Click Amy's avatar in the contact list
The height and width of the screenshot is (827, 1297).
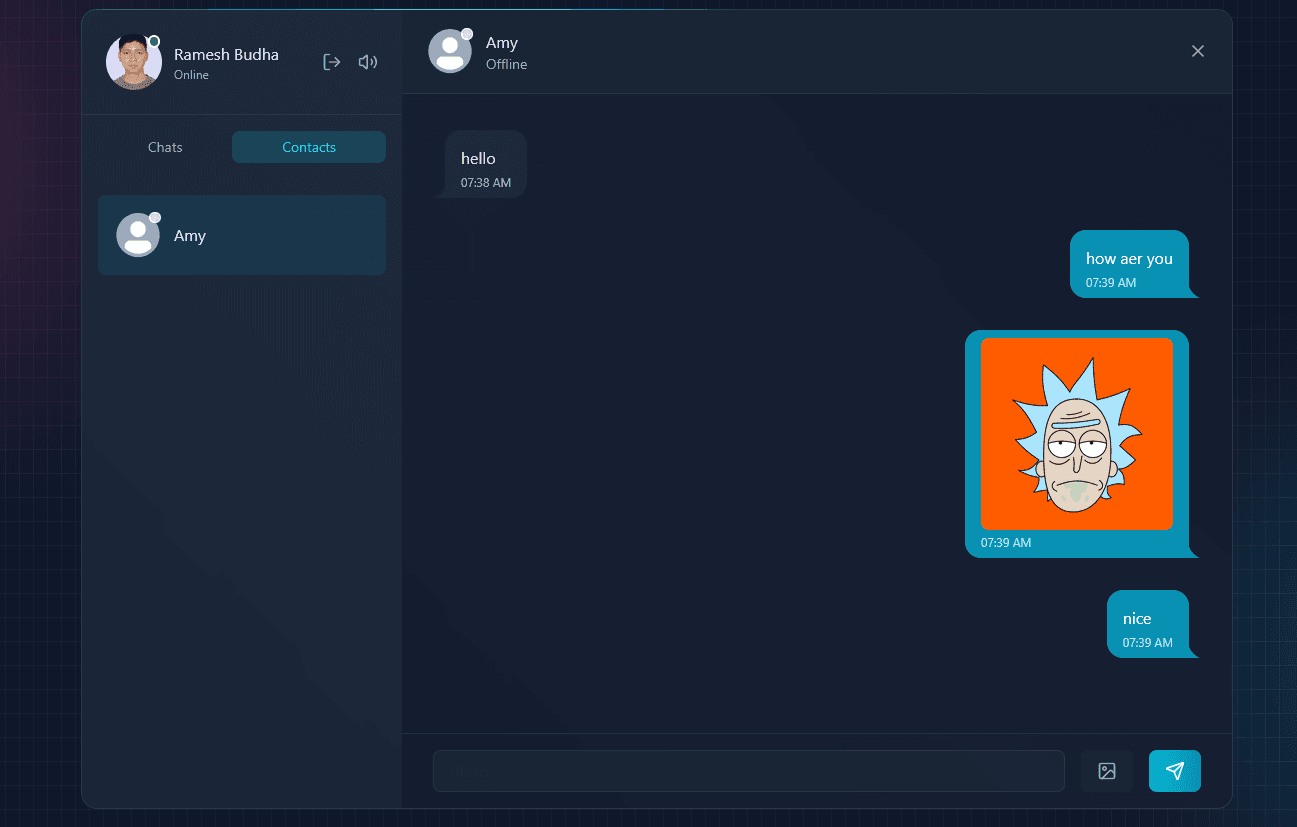(x=137, y=235)
